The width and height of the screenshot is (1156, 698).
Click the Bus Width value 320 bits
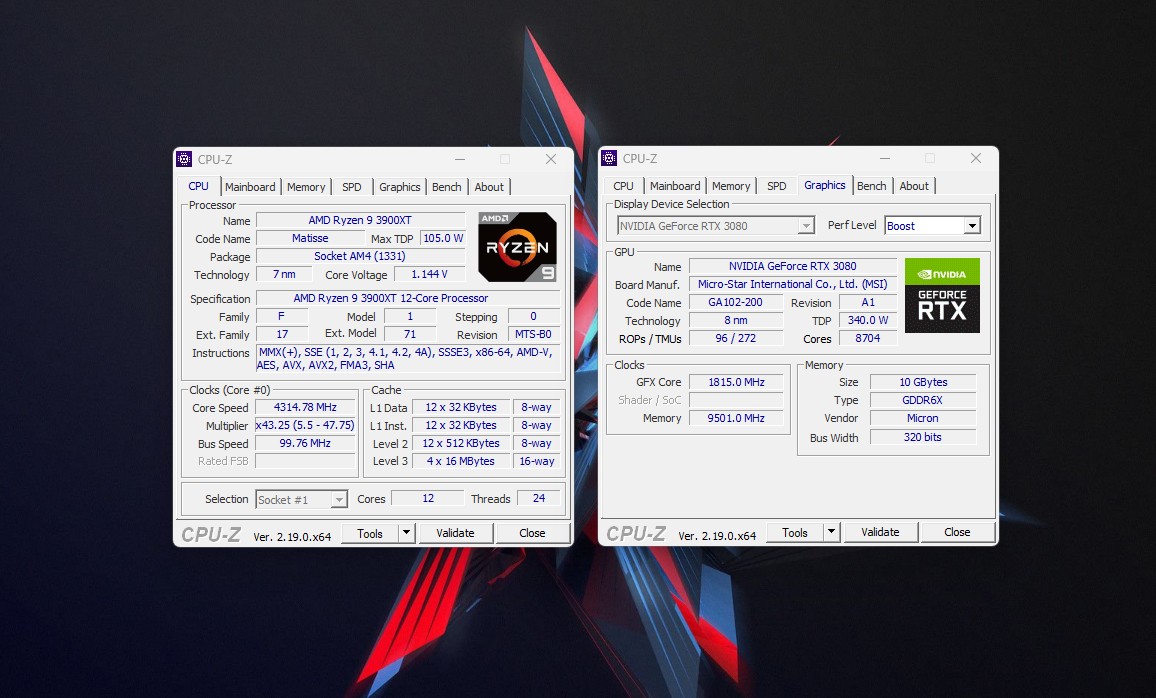coord(923,437)
